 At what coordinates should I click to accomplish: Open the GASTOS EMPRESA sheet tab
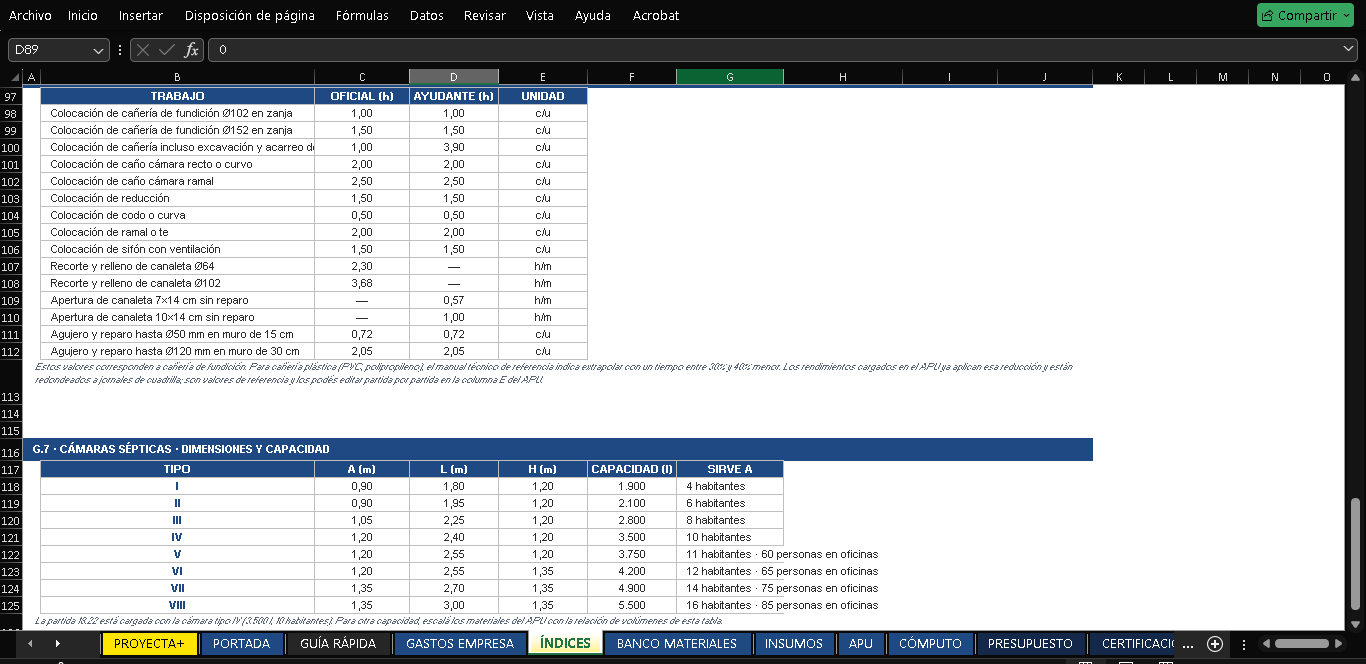460,644
